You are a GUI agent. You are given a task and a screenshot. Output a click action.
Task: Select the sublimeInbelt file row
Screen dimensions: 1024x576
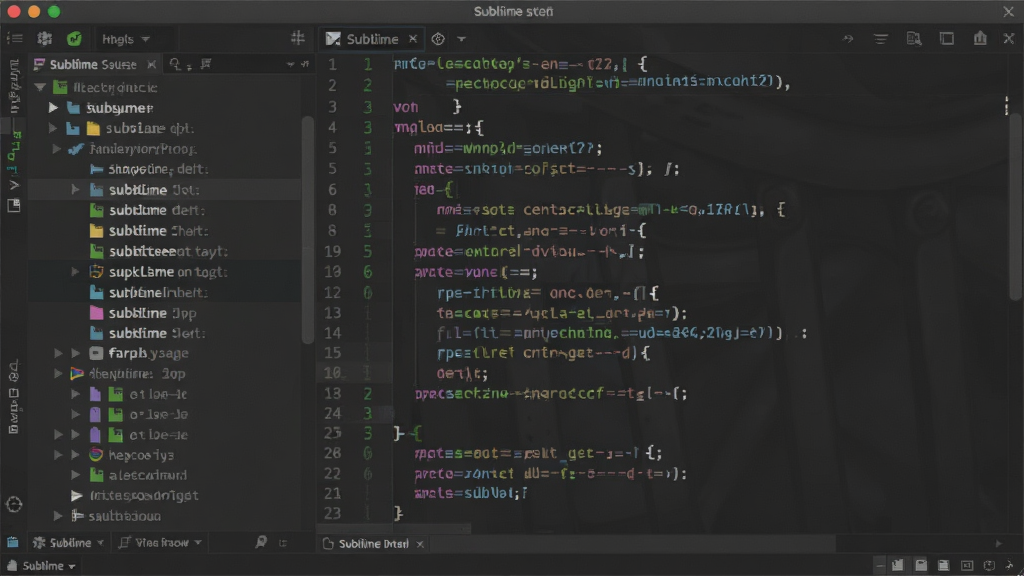(165, 293)
